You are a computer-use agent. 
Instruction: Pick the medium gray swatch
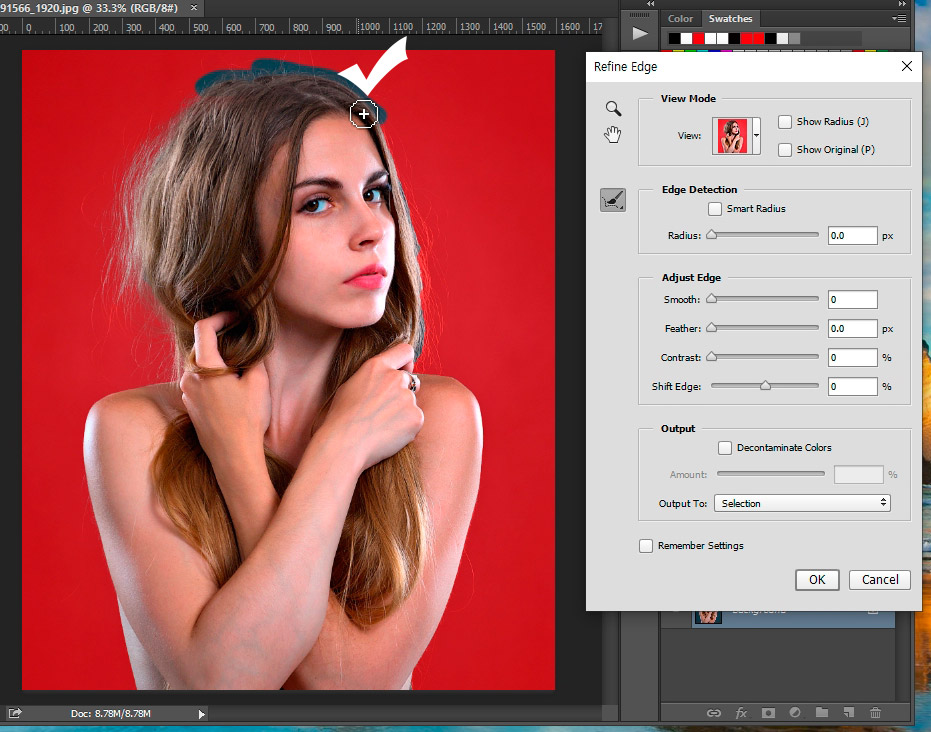794,39
